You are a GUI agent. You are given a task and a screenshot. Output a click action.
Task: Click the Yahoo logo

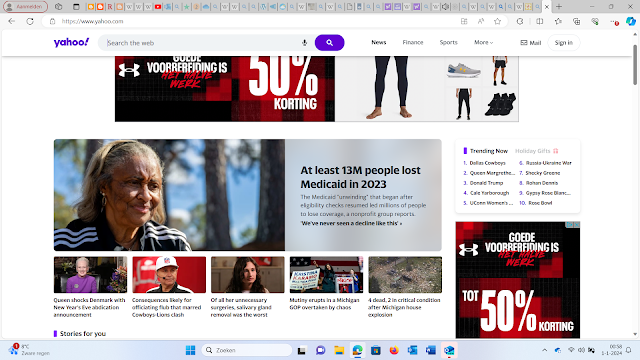click(x=71, y=42)
